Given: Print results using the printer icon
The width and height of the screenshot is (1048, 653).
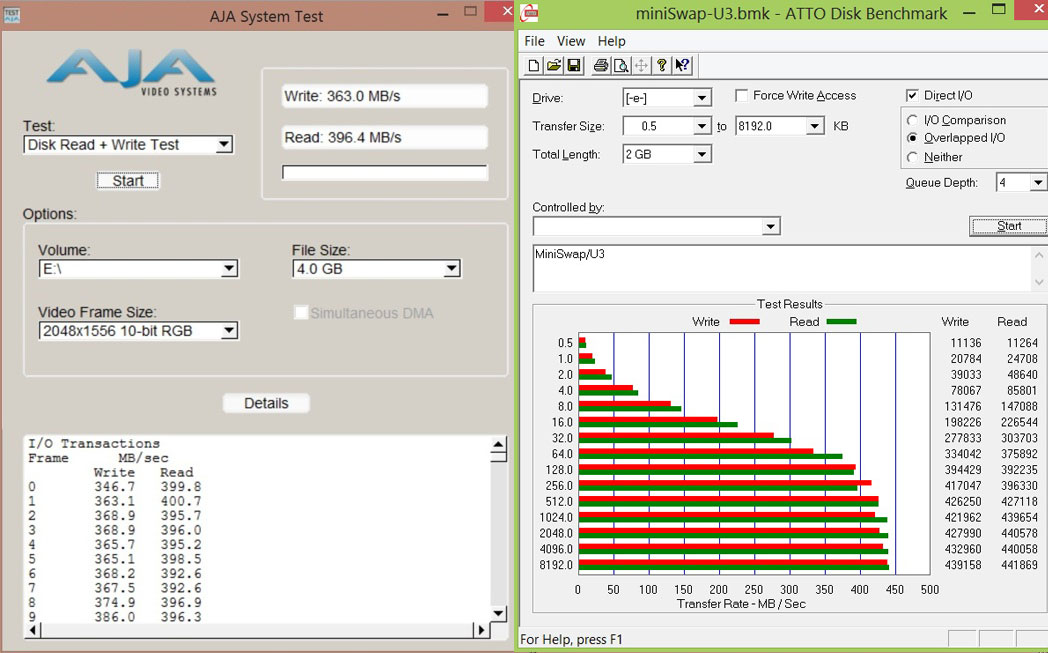Looking at the screenshot, I should click(601, 65).
